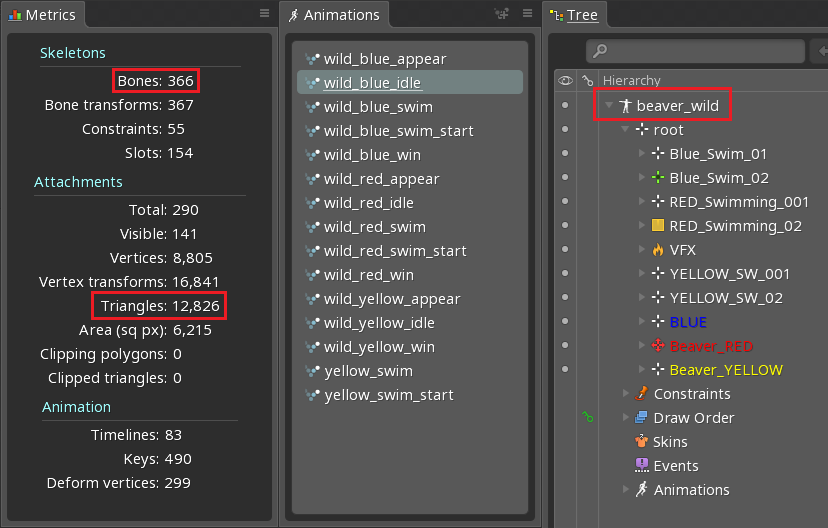Click the red bone icon of Beaver_RED
The image size is (828, 528).
657,346
